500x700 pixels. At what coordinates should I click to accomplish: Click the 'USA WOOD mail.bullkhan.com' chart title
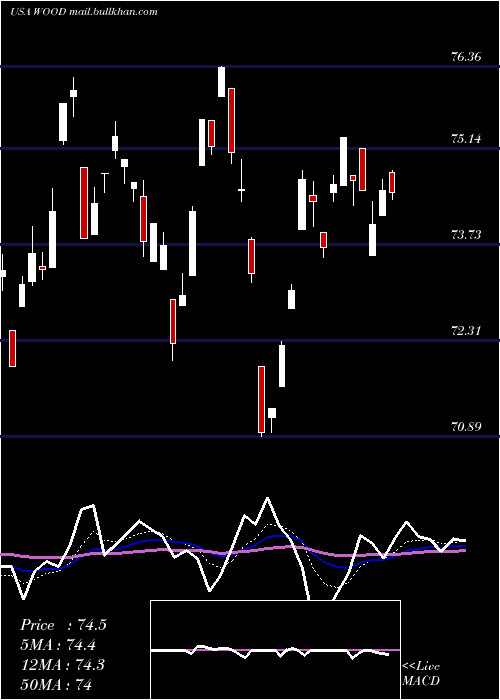tap(84, 11)
